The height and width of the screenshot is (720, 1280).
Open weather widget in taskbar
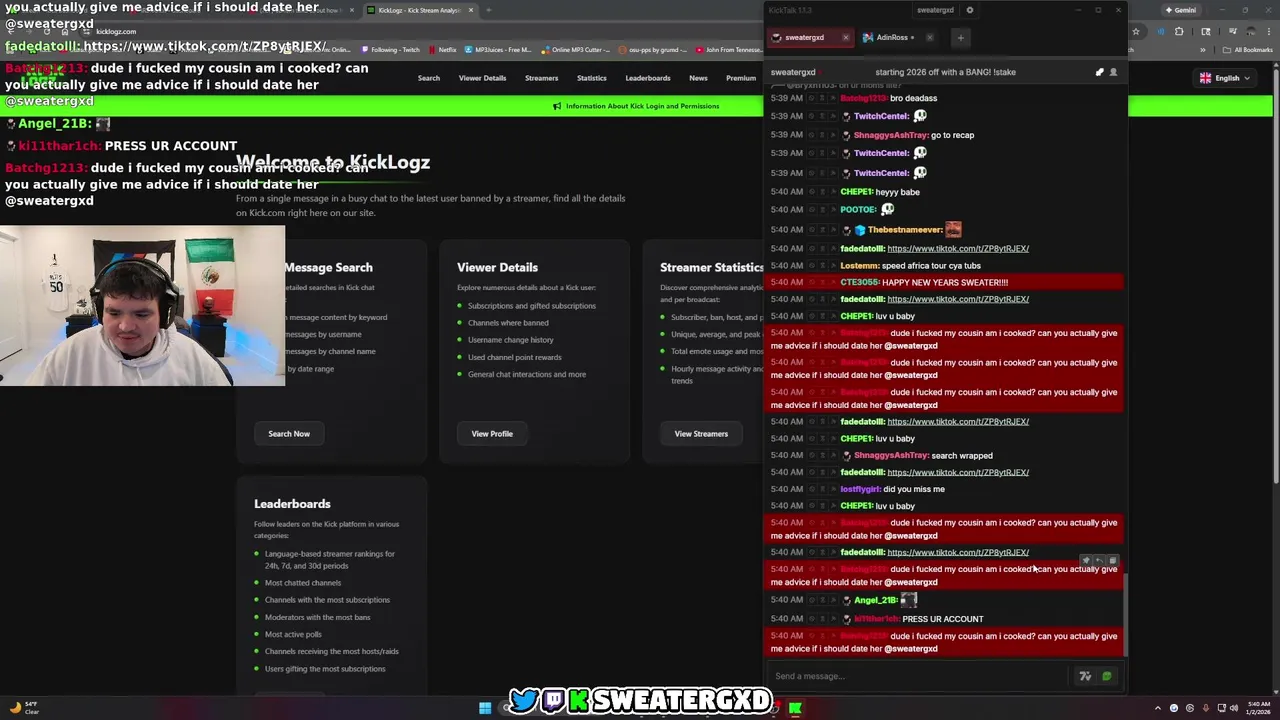point(23,708)
